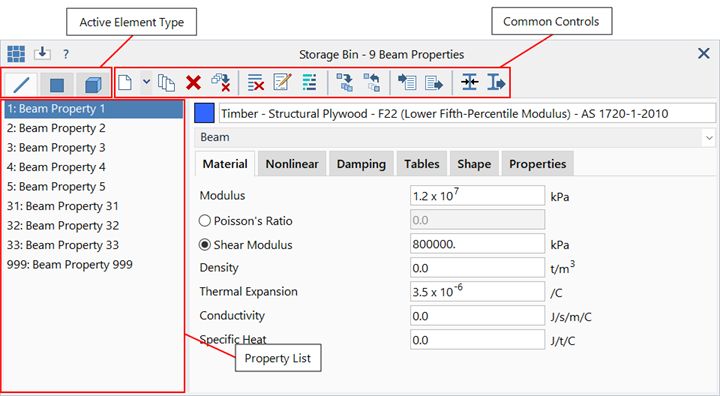Open the Shape tab
Screen dimensions: 720x396
474,164
